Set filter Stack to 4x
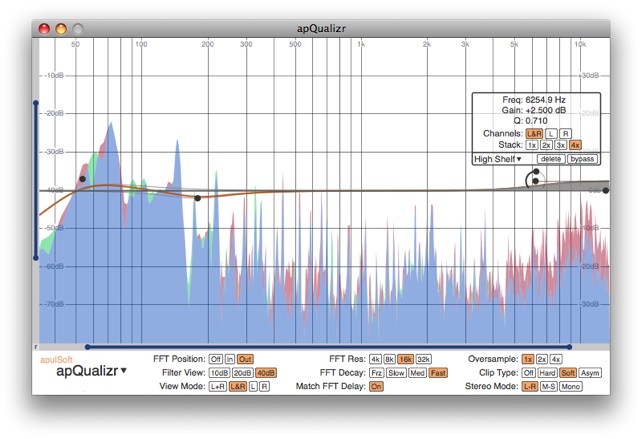This screenshot has height=439, width=642. pos(575,145)
